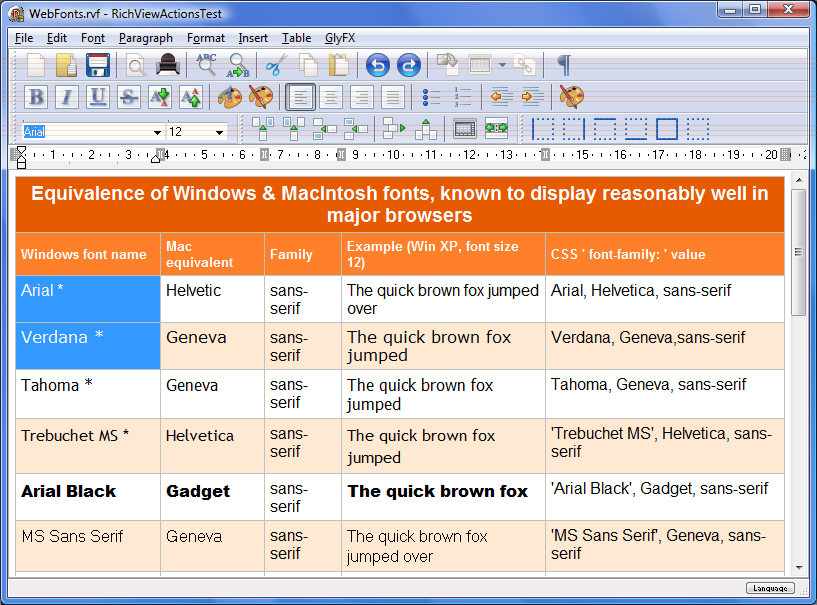Click the first-line indent marker on the ruler
The width and height of the screenshot is (817, 605).
(21, 151)
